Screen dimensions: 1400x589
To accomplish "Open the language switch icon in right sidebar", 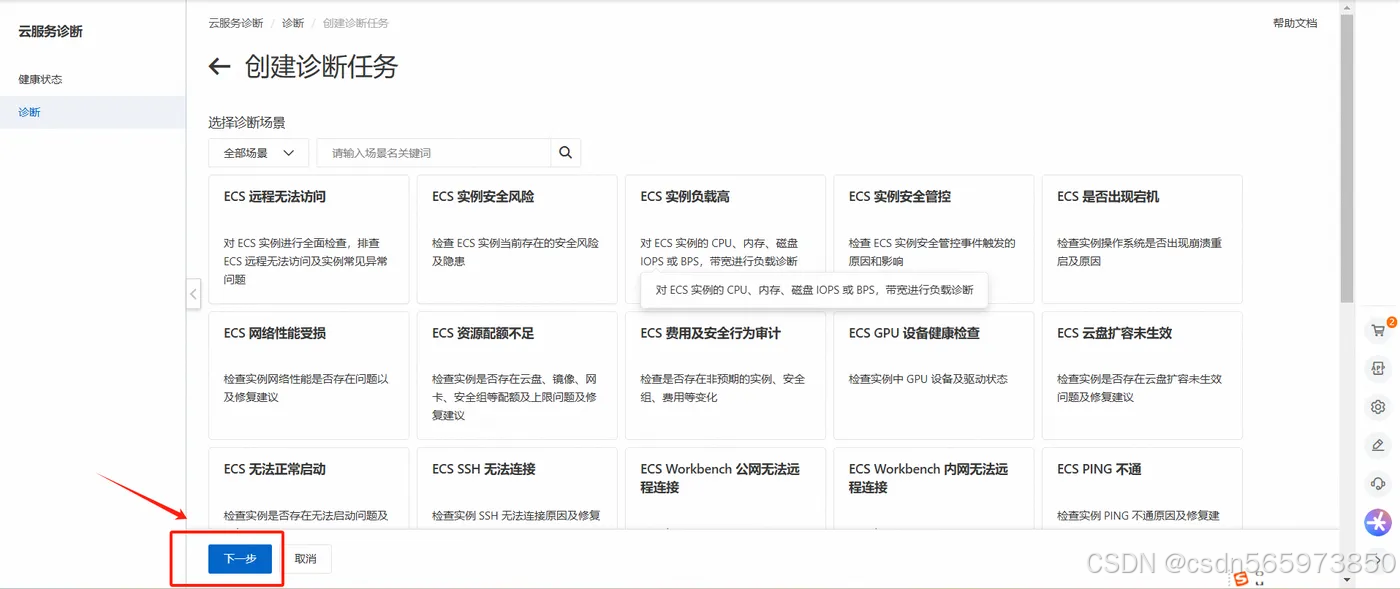I will [1378, 368].
